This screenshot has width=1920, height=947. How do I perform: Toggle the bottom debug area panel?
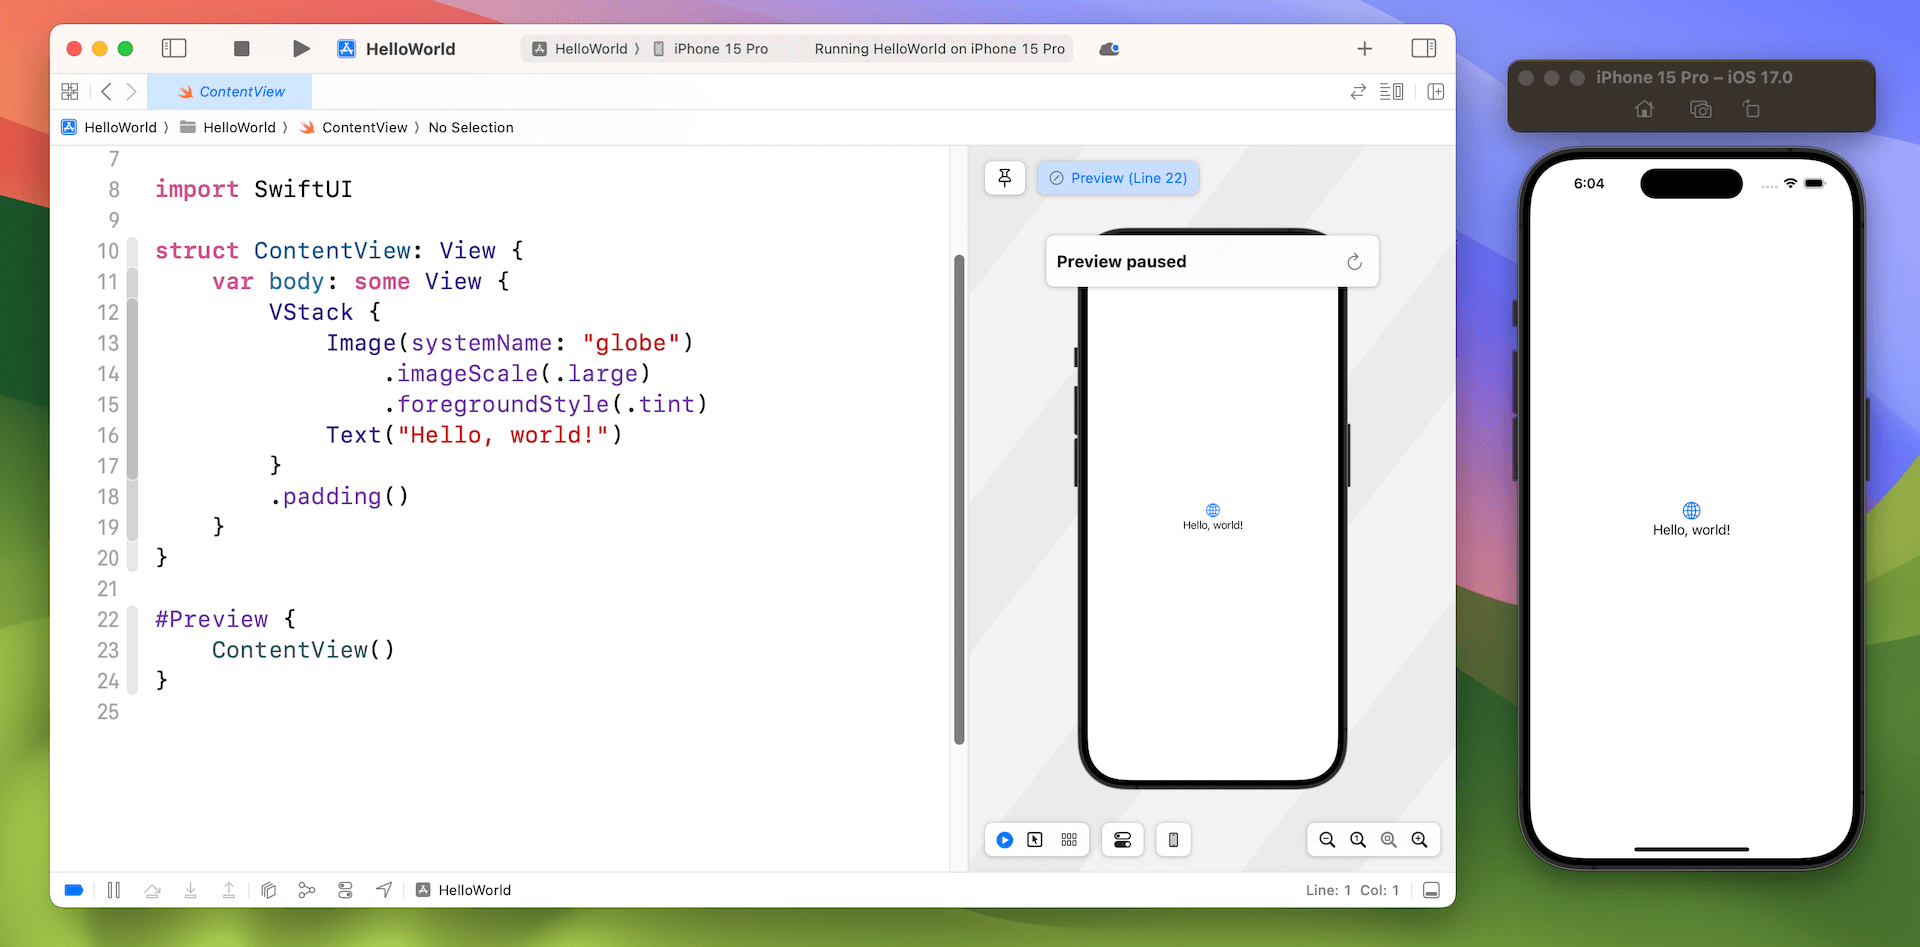pyautogui.click(x=1431, y=890)
